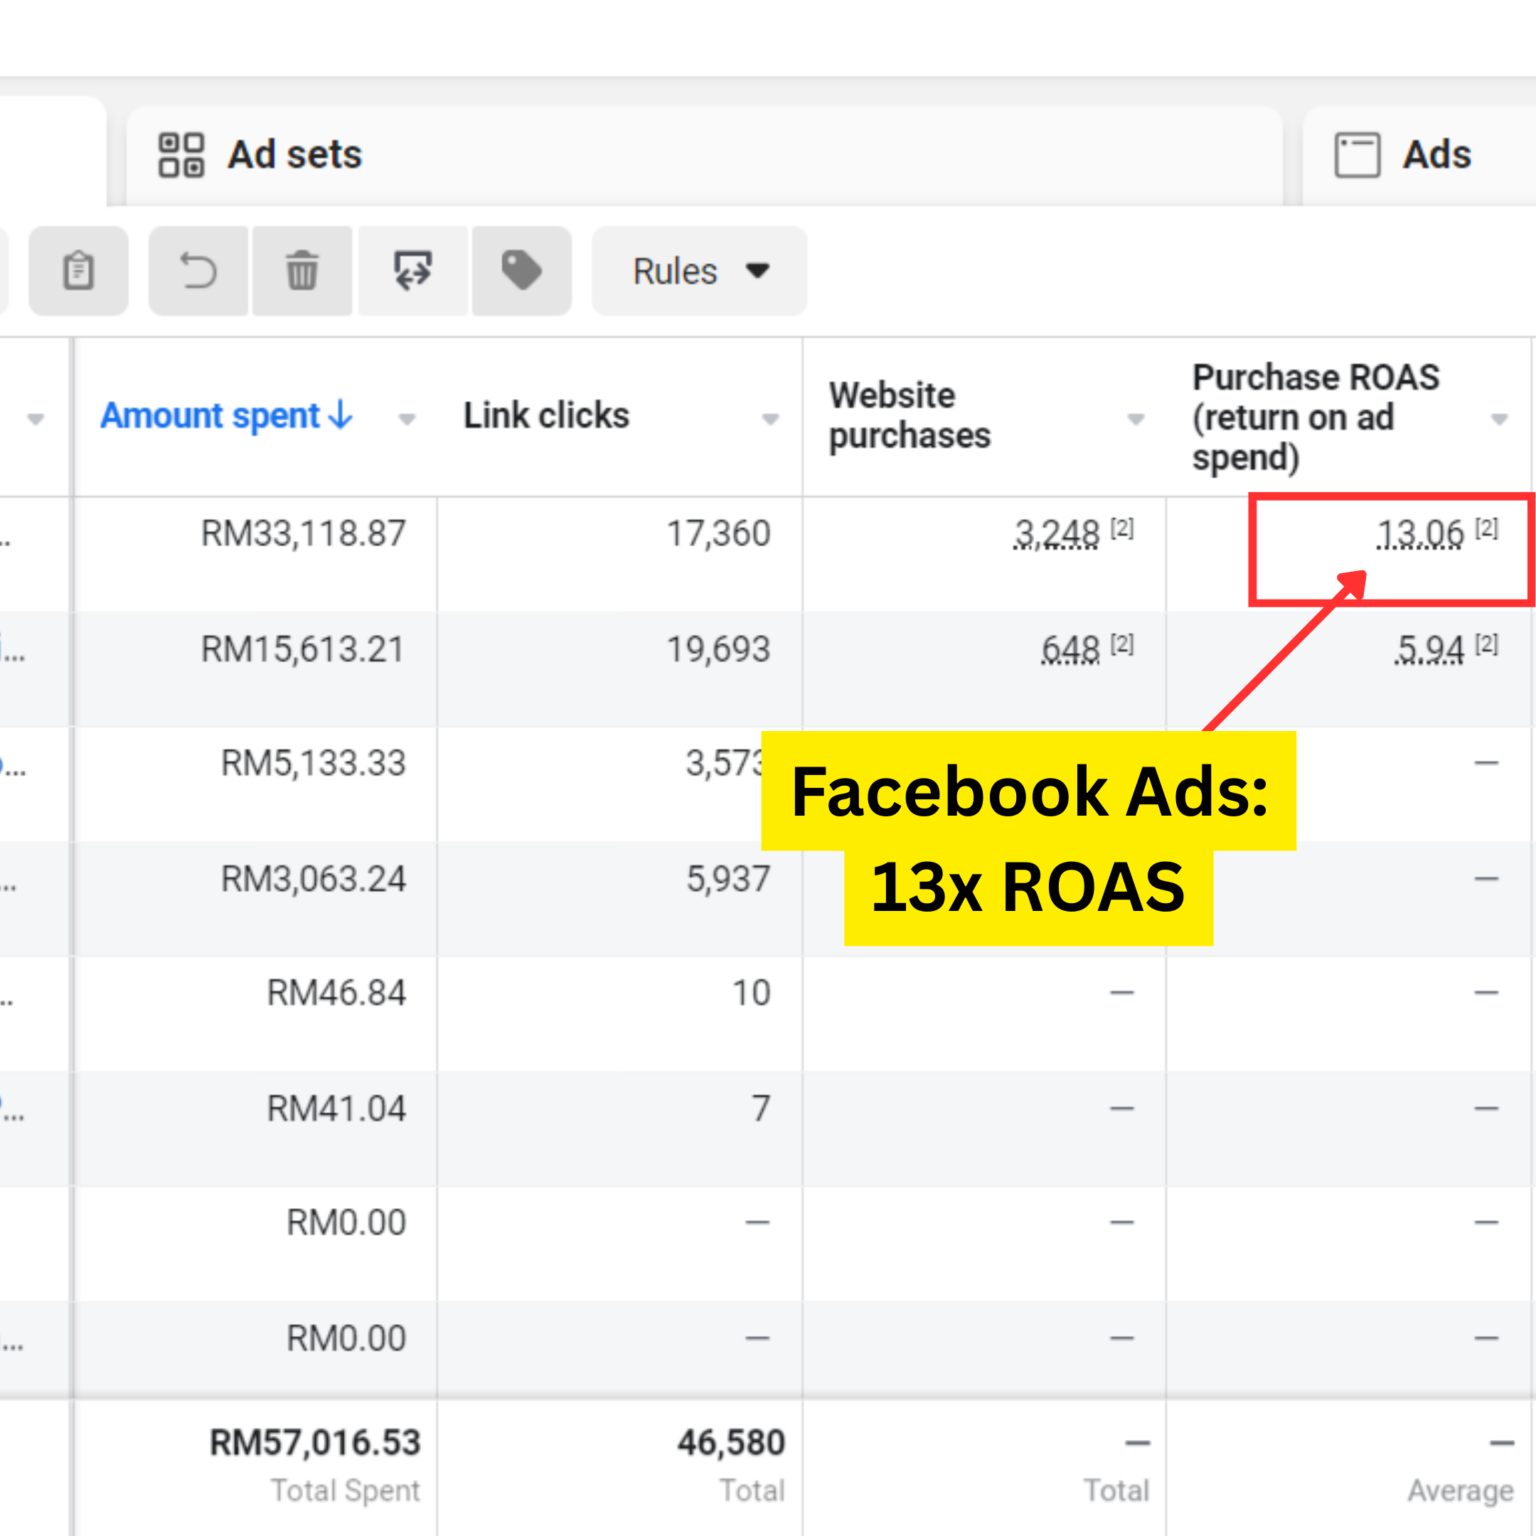Open Website purchases column dropdown arrow

[1135, 419]
